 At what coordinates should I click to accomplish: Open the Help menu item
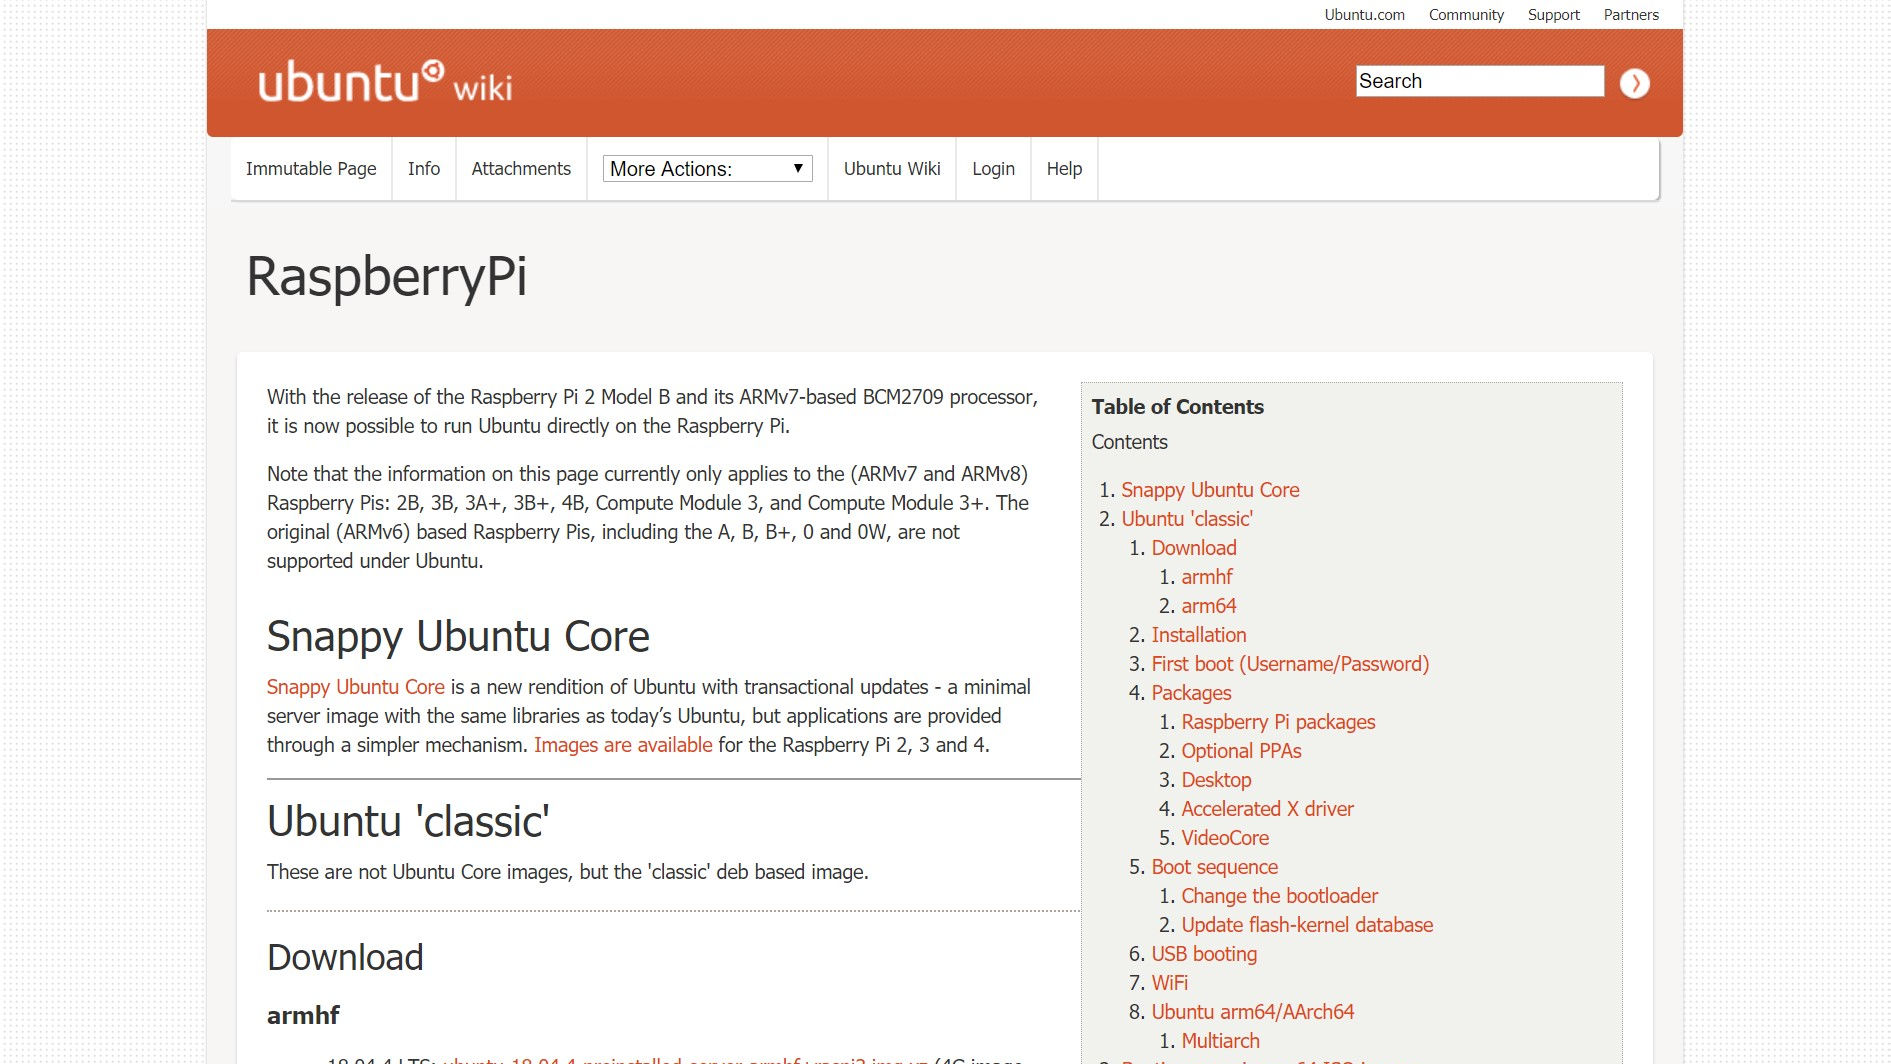click(x=1064, y=169)
